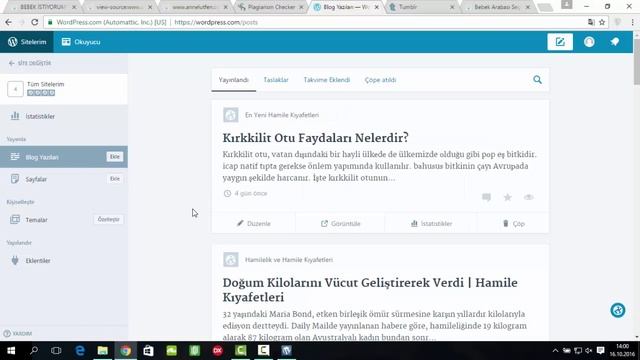Click the İstatistikler chart icon in the sidebar

[x=15, y=116]
